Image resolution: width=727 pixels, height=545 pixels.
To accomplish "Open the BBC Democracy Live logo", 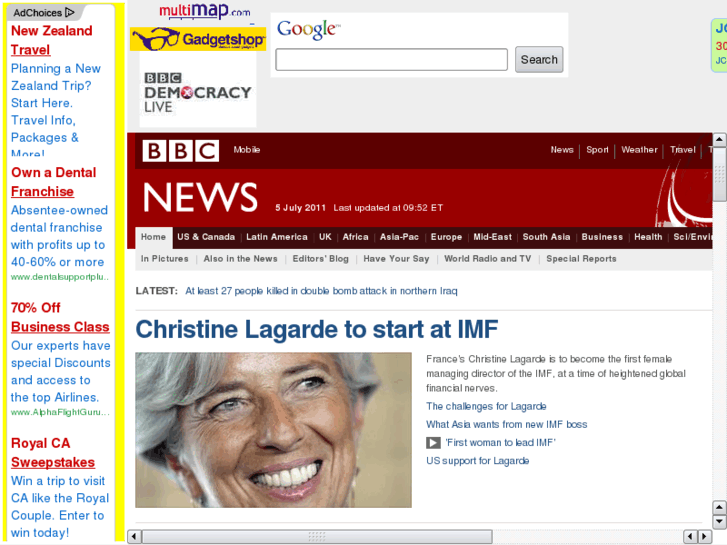I will [x=198, y=93].
